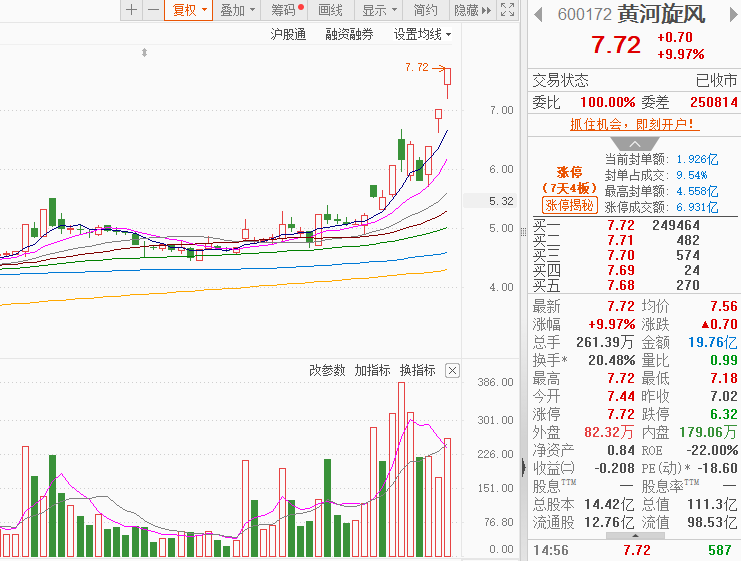The width and height of the screenshot is (741, 561).
Task: Click the 沪股通 label
Action: 288,35
